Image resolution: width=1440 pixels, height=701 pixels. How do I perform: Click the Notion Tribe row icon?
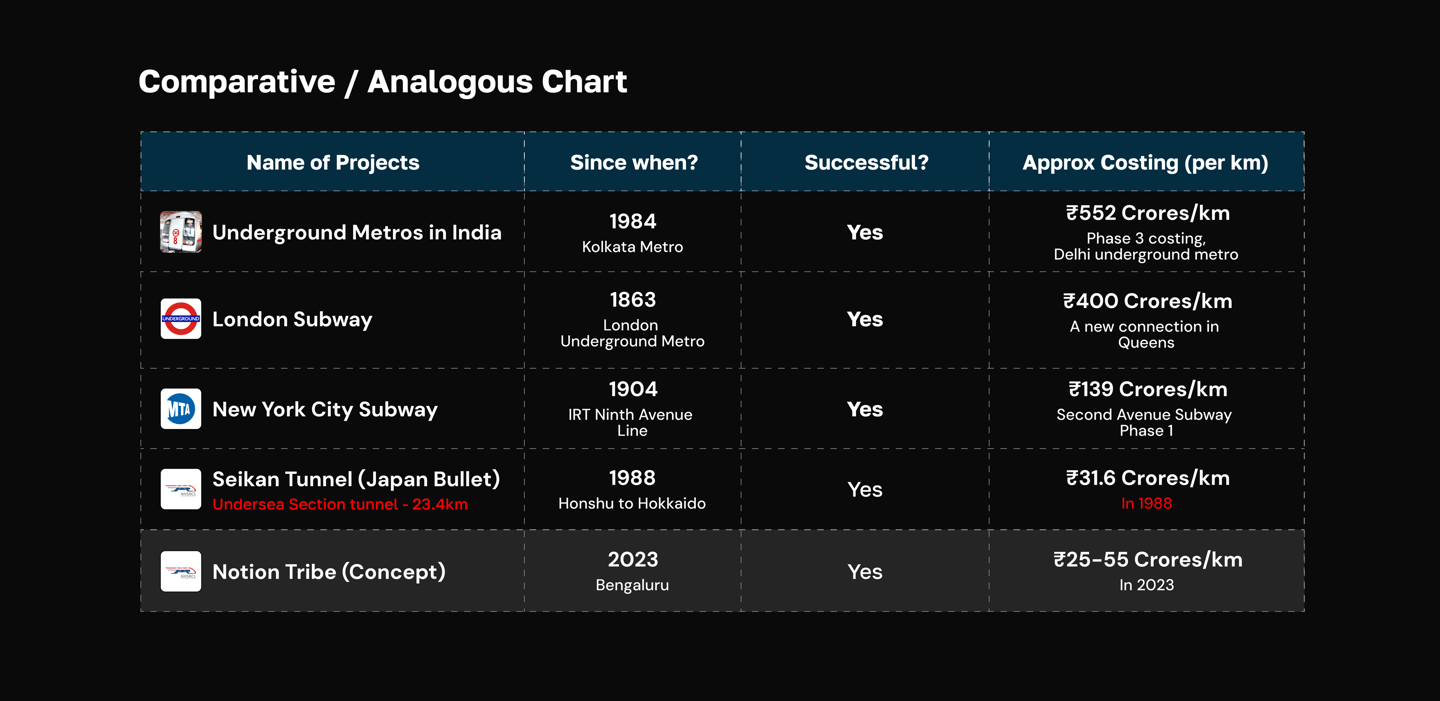181,571
